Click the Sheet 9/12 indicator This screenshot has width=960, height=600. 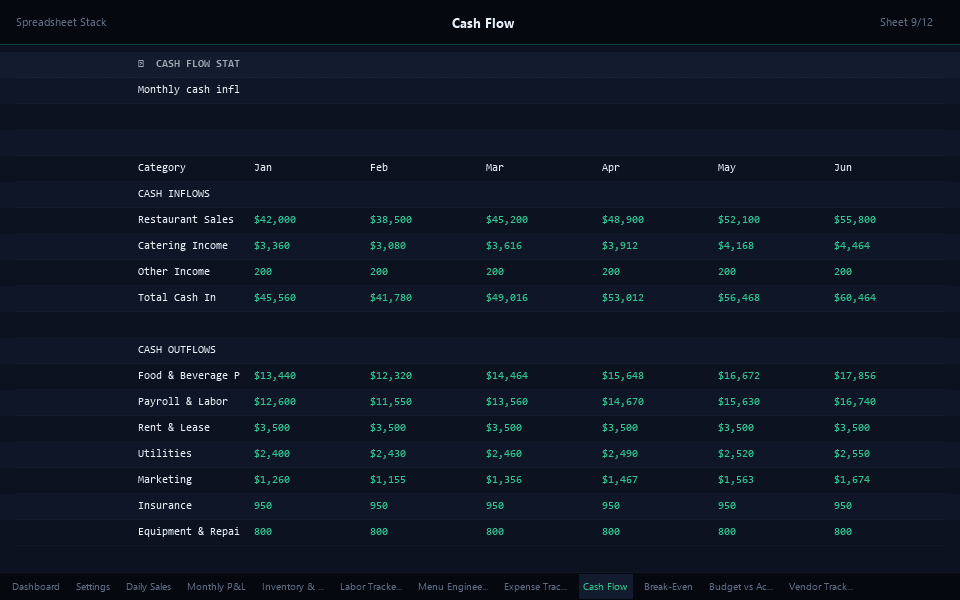tap(906, 23)
